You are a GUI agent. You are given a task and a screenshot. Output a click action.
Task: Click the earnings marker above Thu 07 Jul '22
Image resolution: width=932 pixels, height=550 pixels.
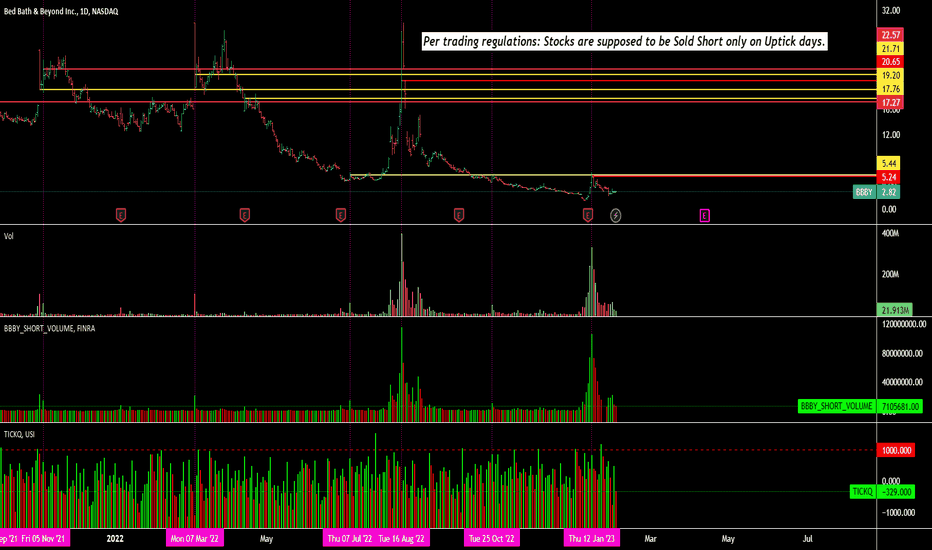341,215
